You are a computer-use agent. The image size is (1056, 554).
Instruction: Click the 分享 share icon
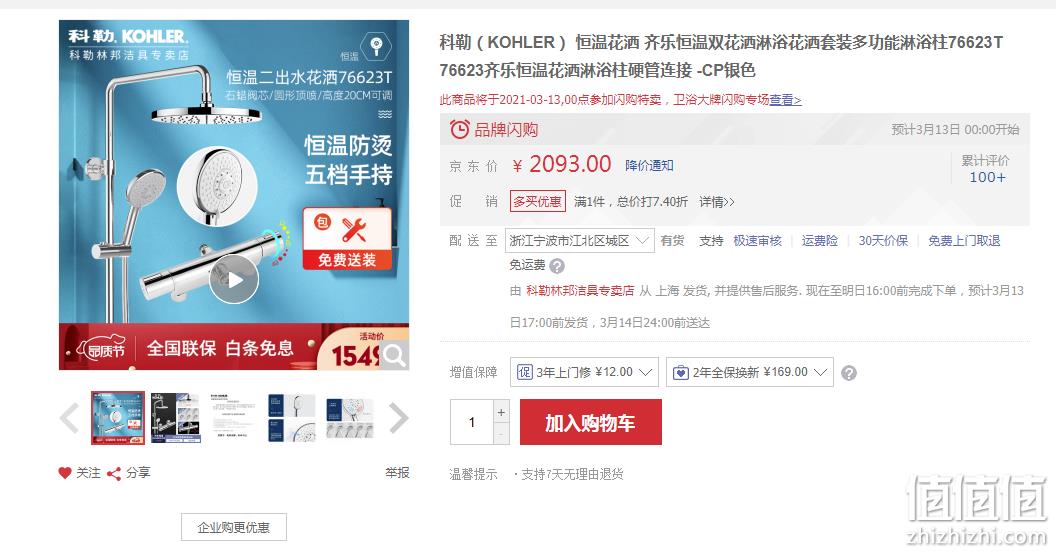coord(114,473)
